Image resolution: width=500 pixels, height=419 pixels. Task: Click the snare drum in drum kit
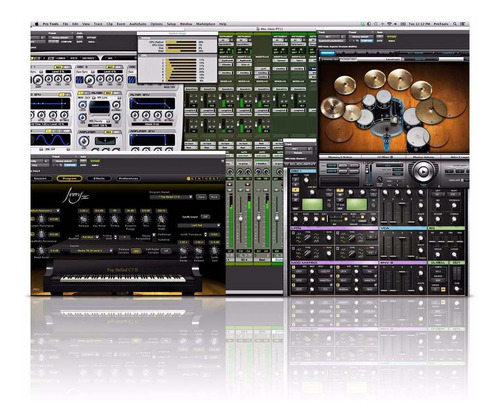pos(364,119)
